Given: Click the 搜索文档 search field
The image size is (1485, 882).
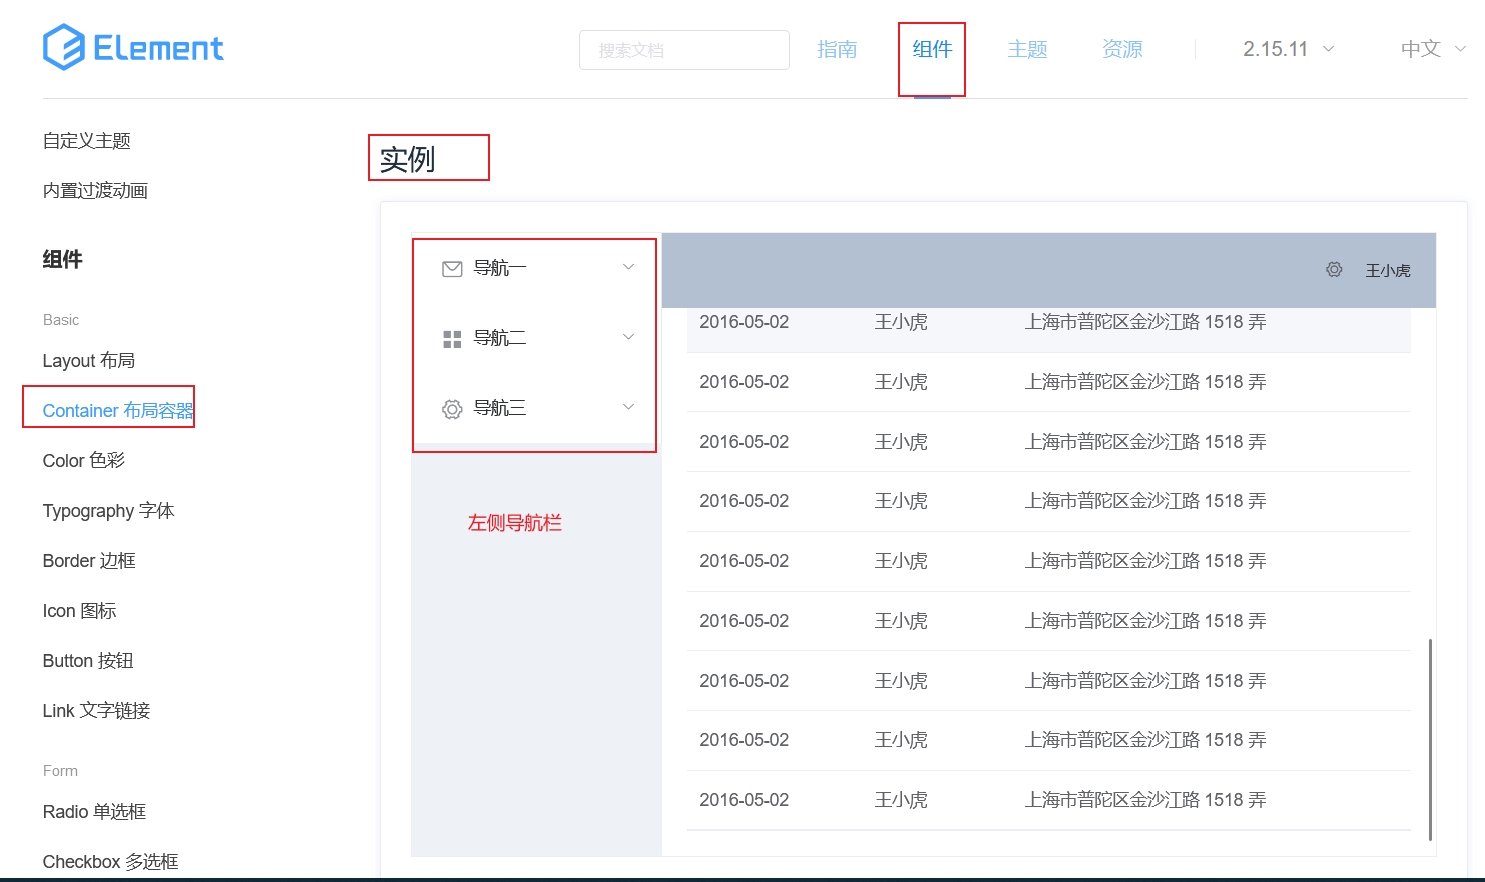Looking at the screenshot, I should click(684, 50).
